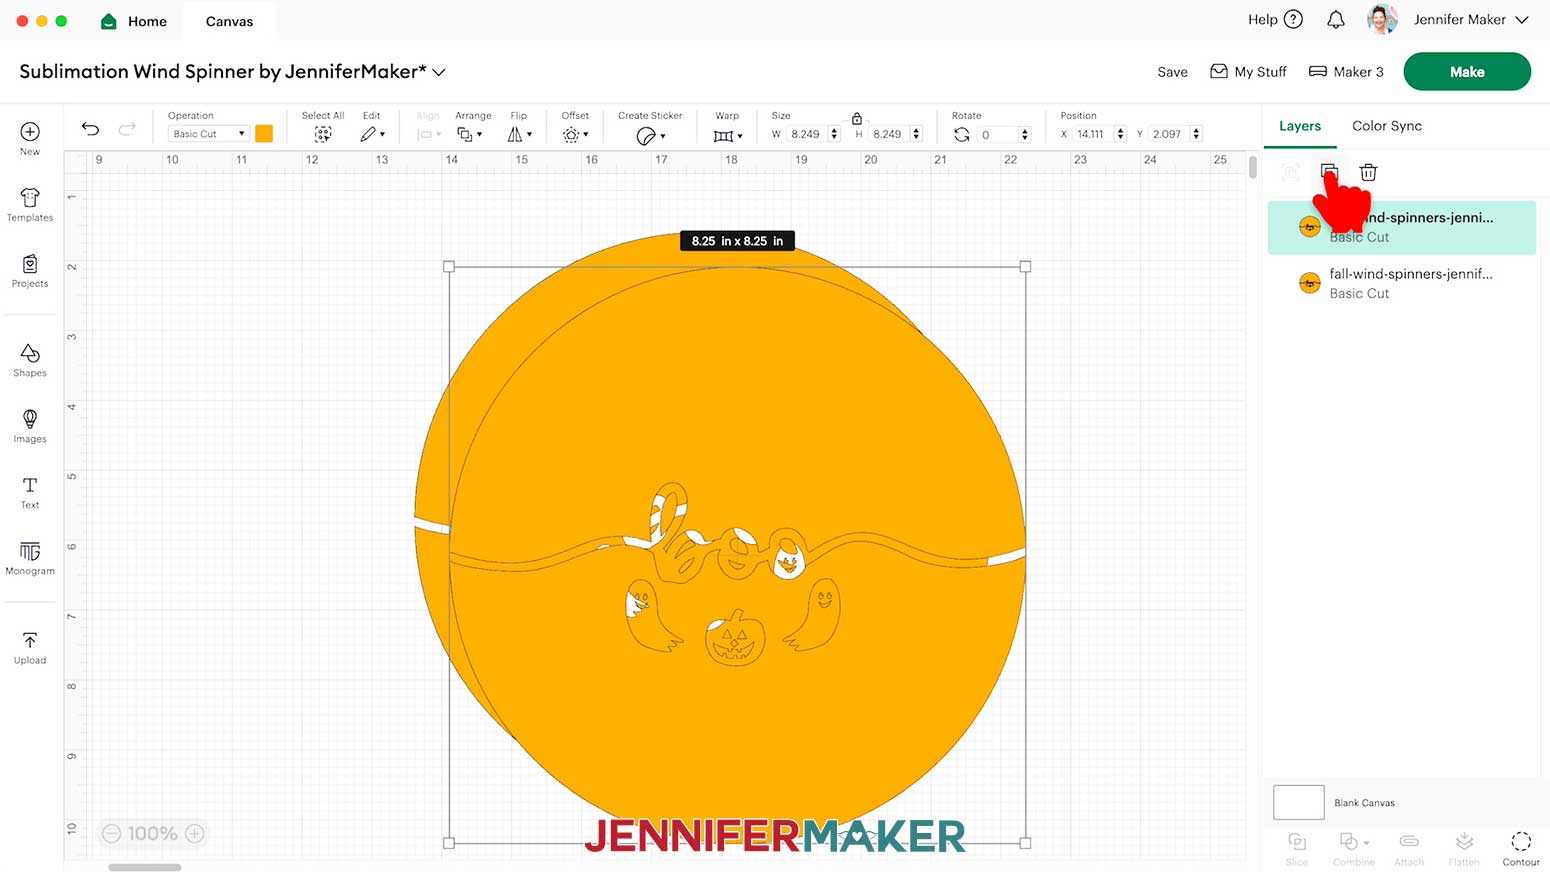Click the horizontal canvas scrollbar
The height and width of the screenshot is (872, 1550).
point(145,867)
